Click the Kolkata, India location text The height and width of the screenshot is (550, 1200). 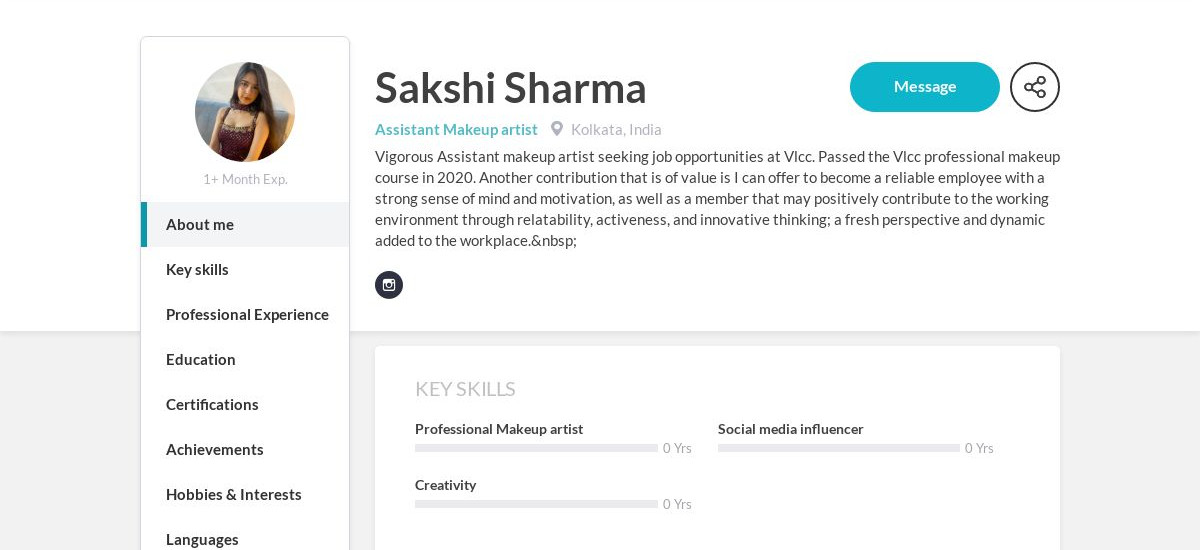click(616, 129)
